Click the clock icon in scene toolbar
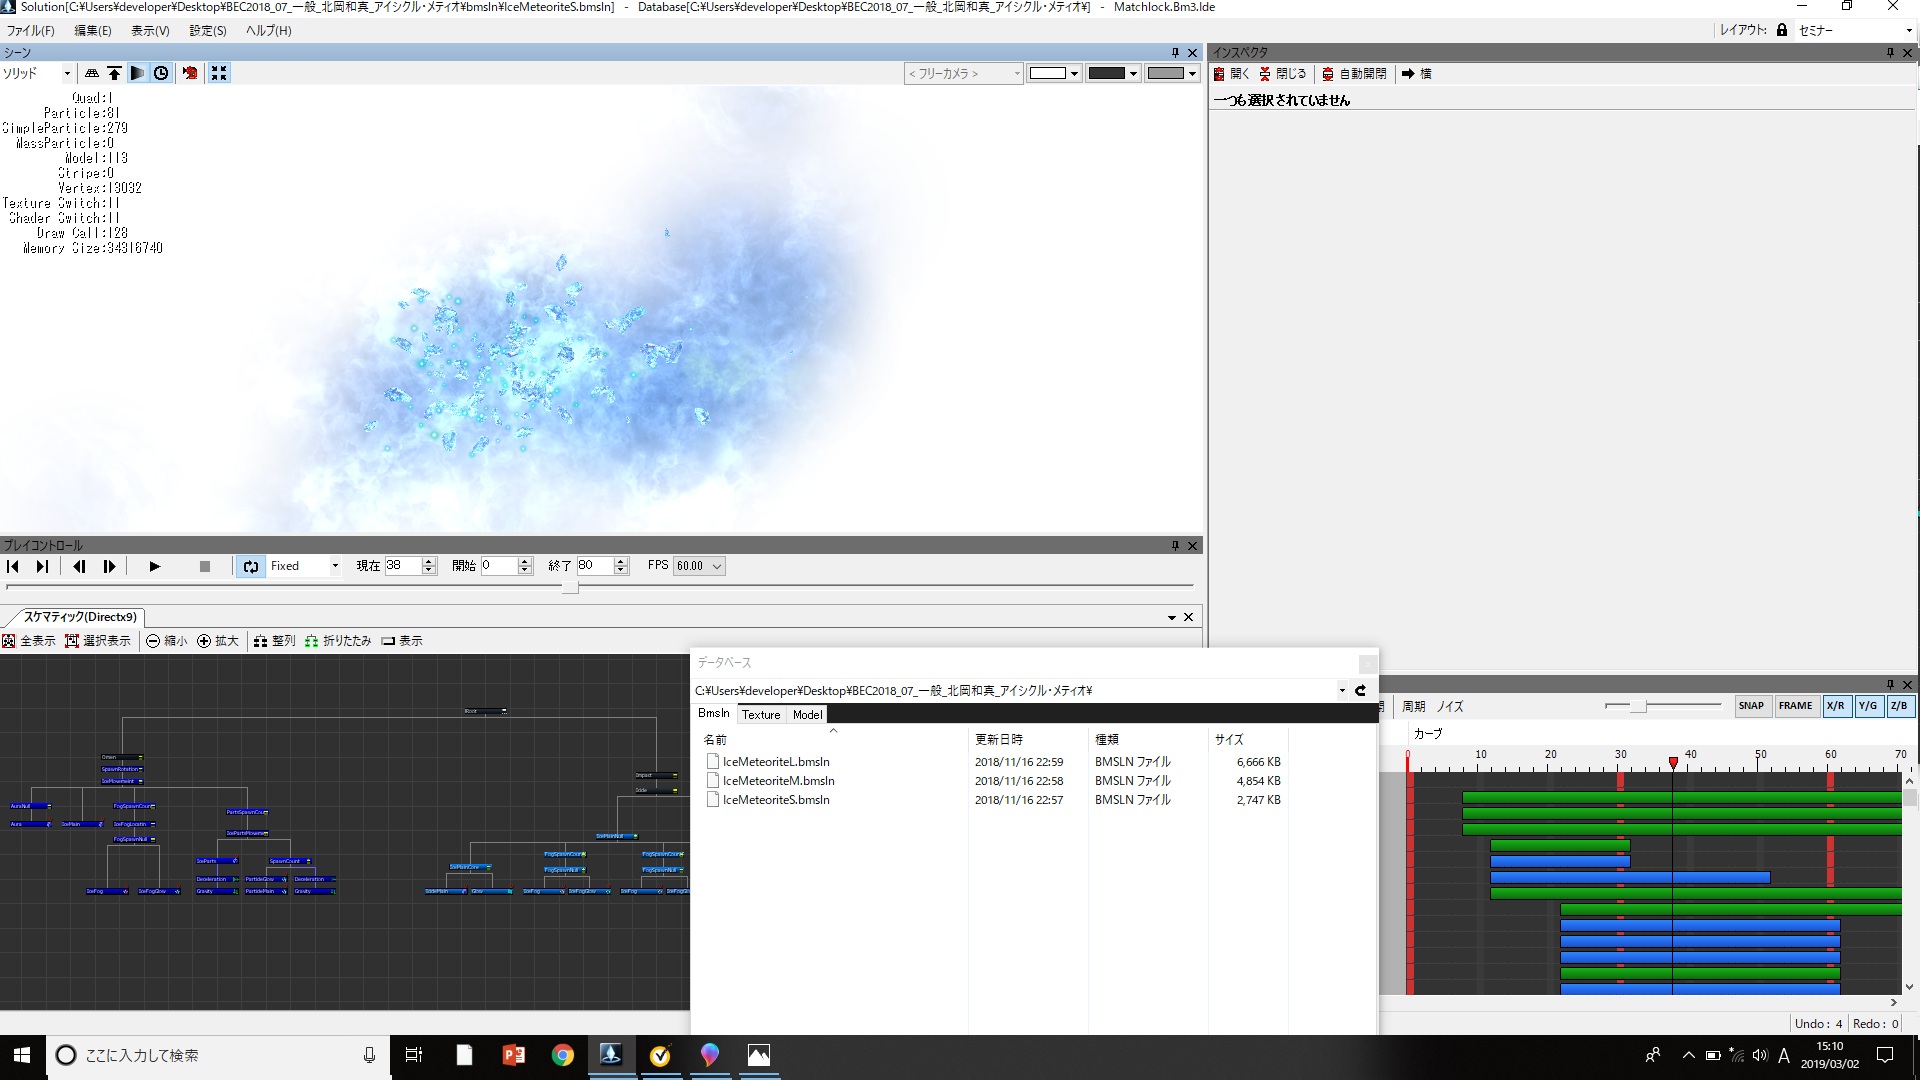Viewport: 1920px width, 1080px height. point(161,73)
